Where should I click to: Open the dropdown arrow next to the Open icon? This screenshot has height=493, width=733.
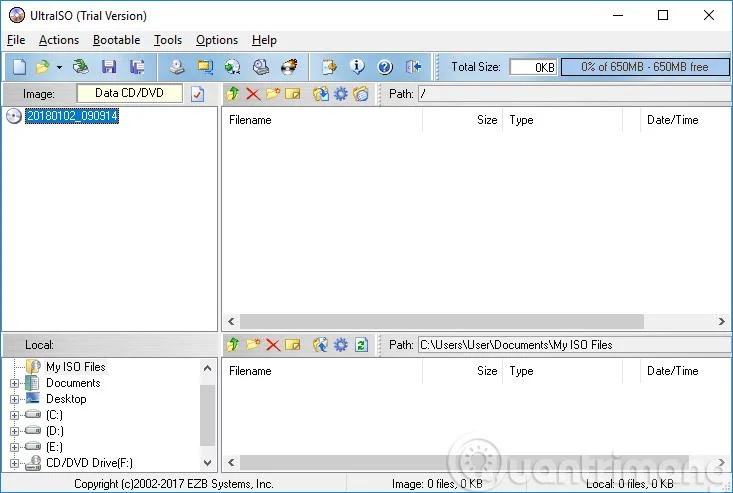coord(59,67)
